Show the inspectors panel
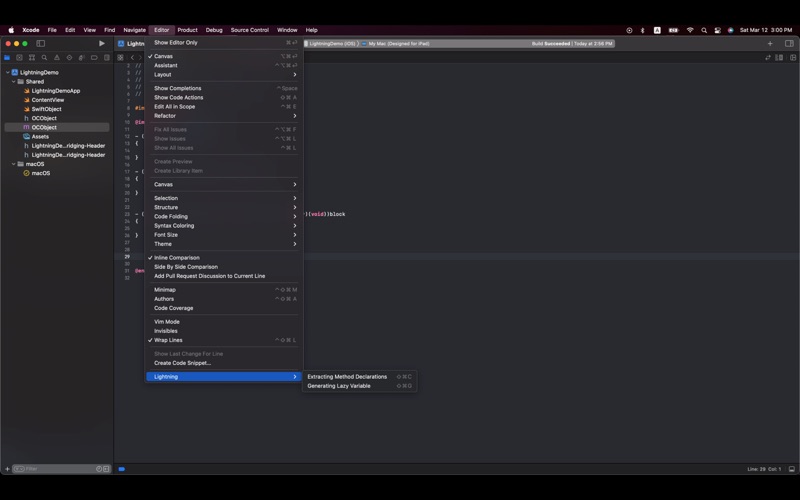 [x=789, y=43]
